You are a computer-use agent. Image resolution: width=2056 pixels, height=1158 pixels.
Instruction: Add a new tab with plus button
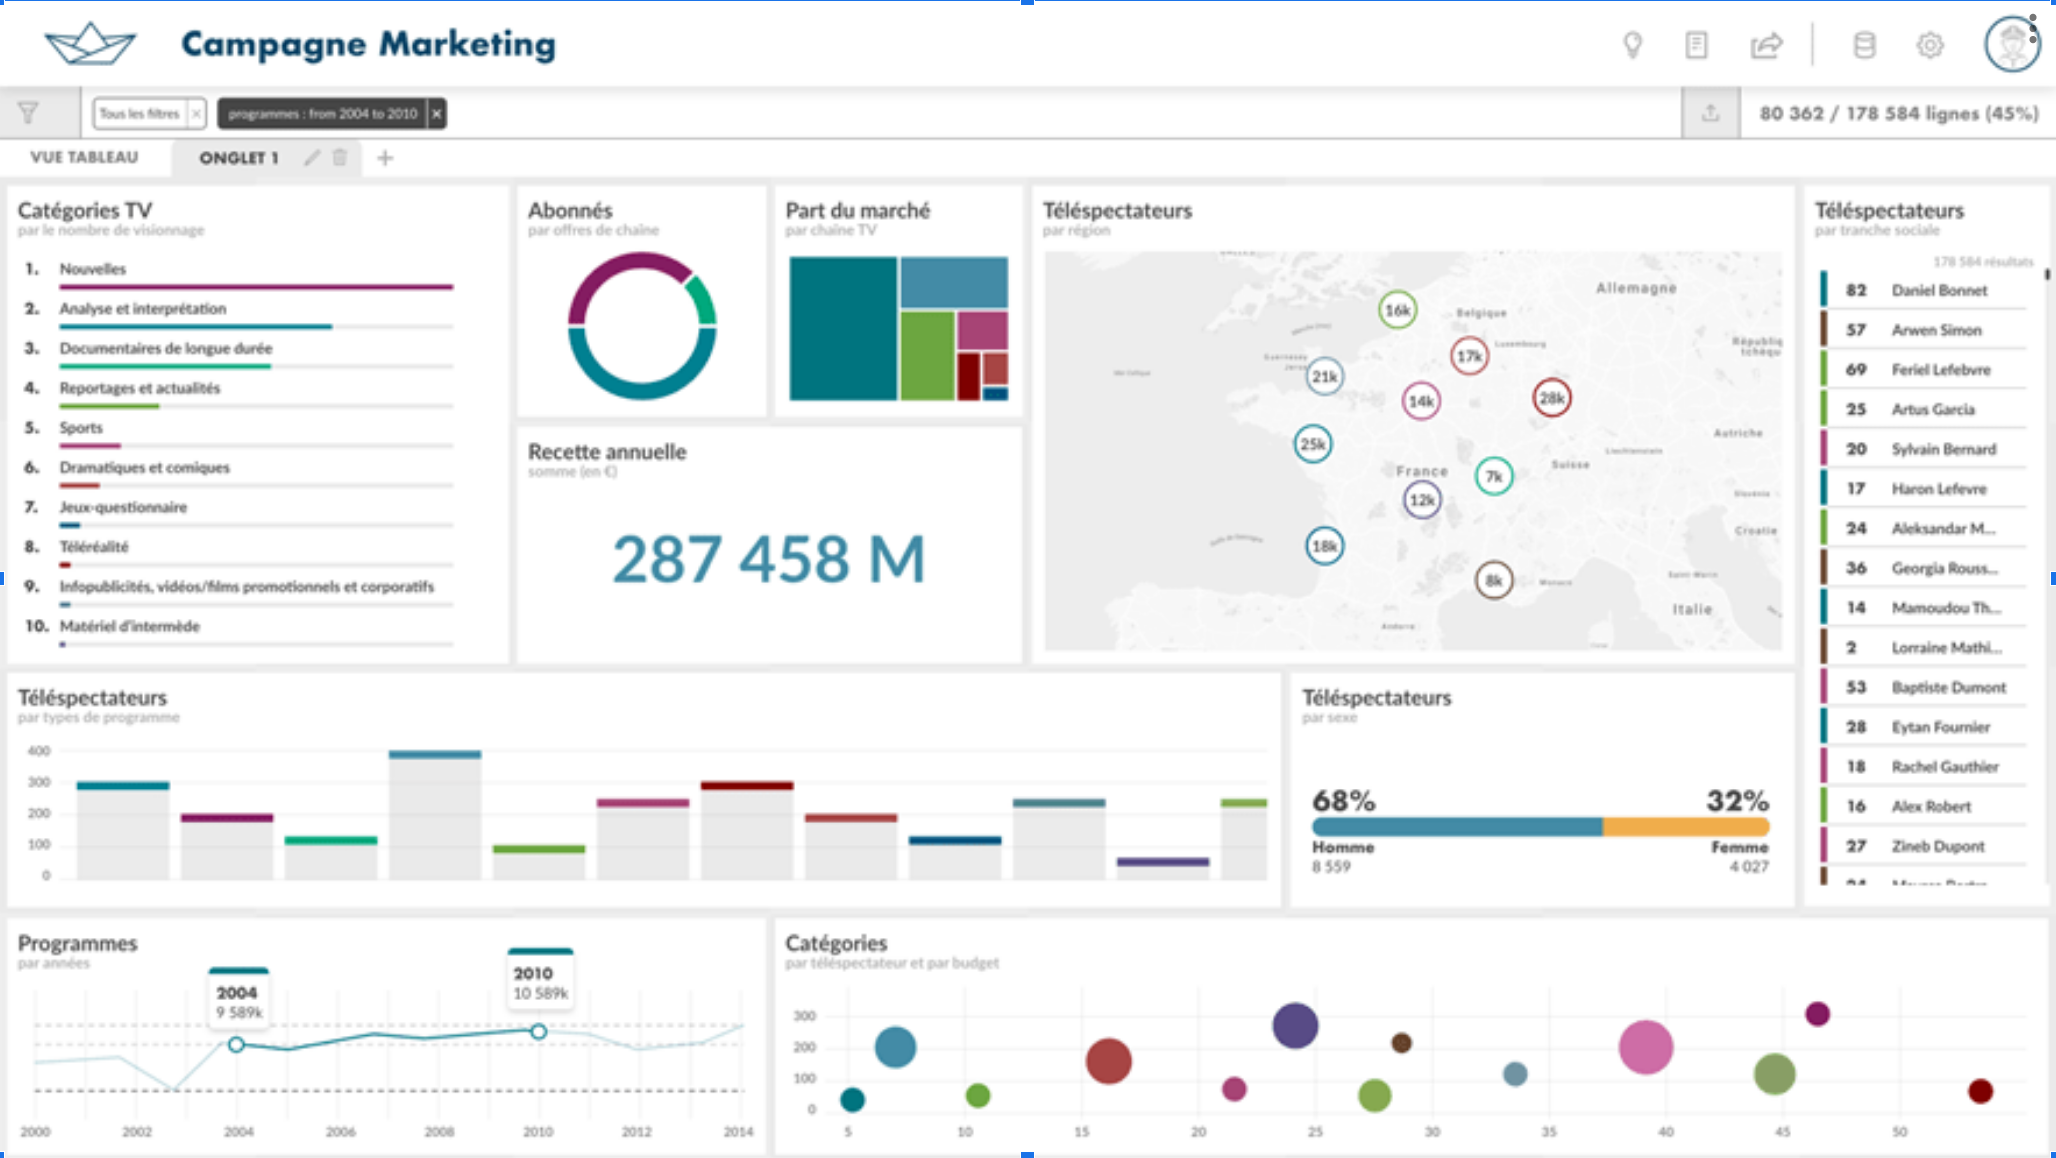(385, 158)
